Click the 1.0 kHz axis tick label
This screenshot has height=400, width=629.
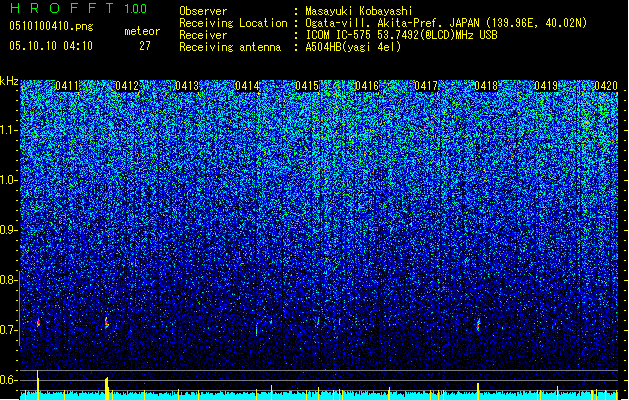pyautogui.click(x=7, y=180)
